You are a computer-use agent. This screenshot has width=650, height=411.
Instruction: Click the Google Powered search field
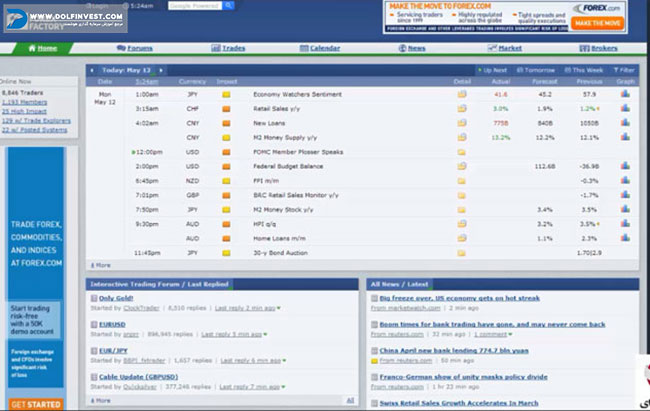pyautogui.click(x=195, y=6)
